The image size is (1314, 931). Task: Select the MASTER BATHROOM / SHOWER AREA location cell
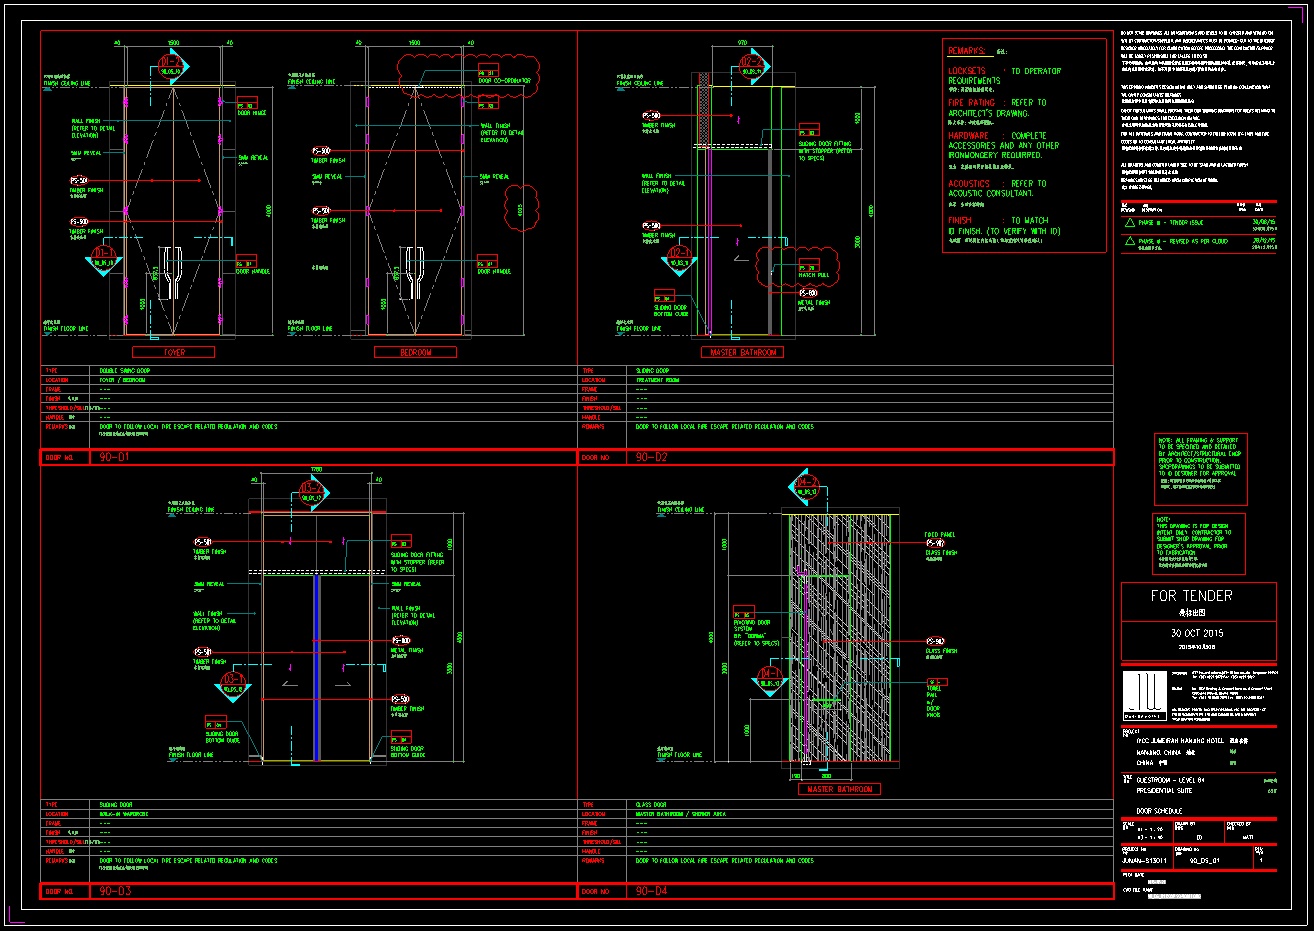[681, 814]
